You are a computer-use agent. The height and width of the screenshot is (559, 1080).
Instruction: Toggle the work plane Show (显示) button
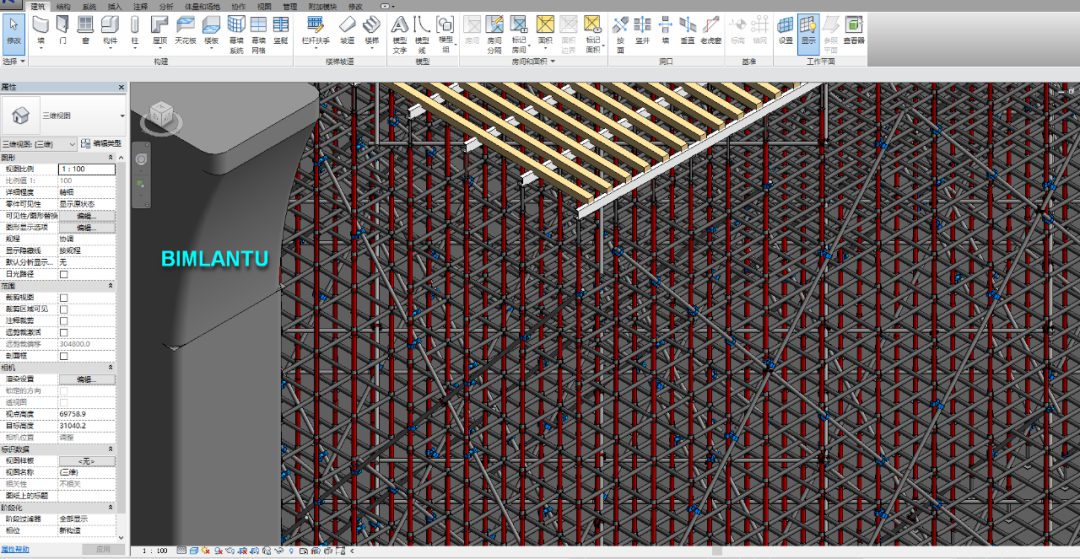pyautogui.click(x=808, y=32)
